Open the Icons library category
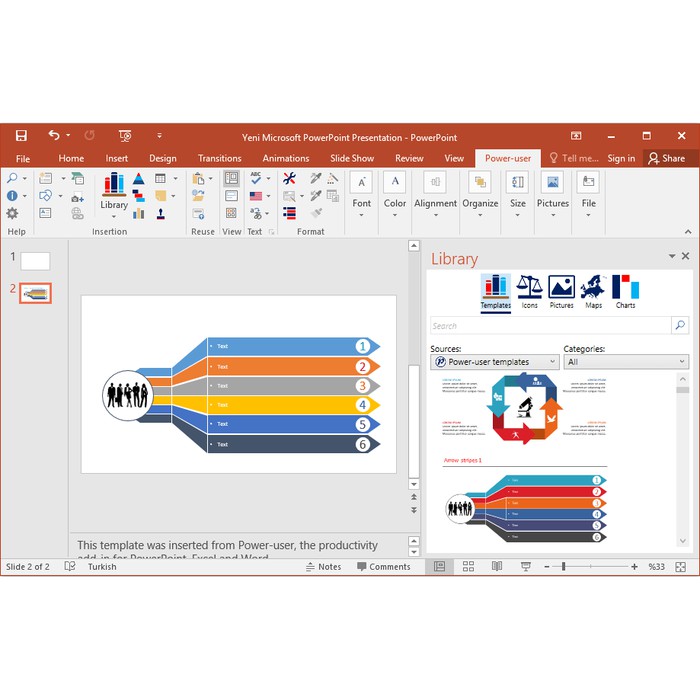700x700 pixels. pos(529,292)
